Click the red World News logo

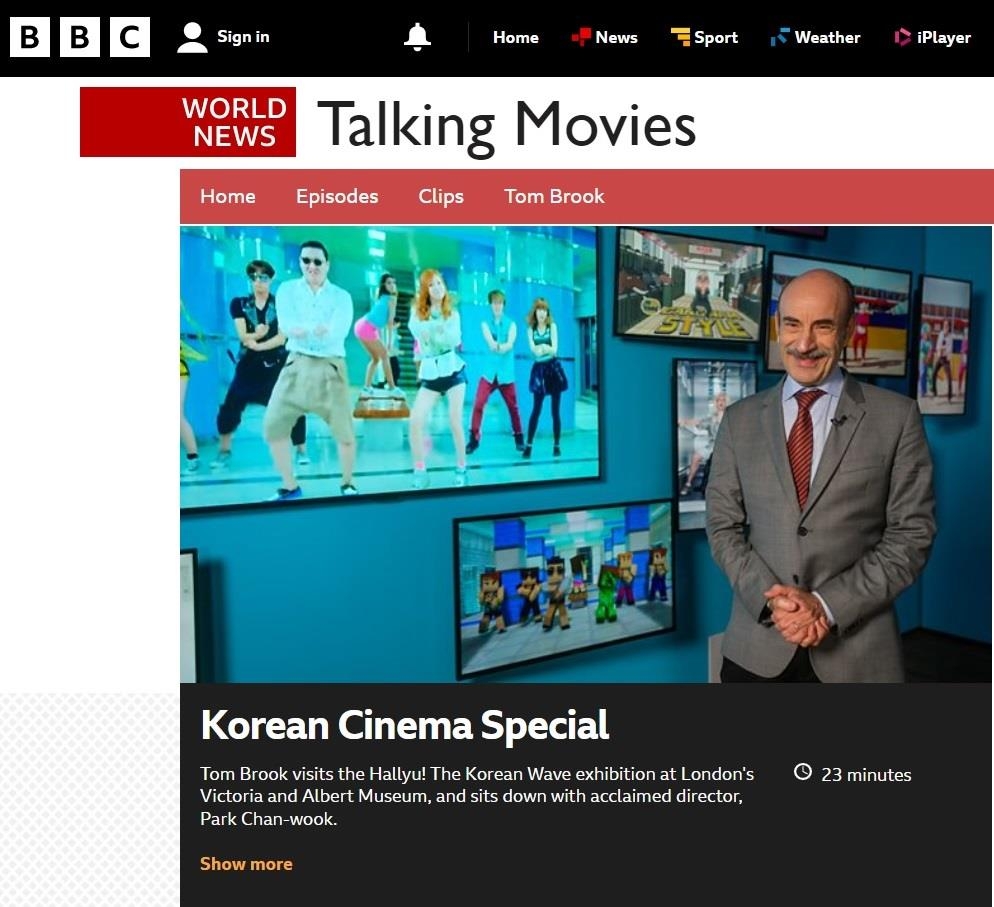(x=188, y=122)
